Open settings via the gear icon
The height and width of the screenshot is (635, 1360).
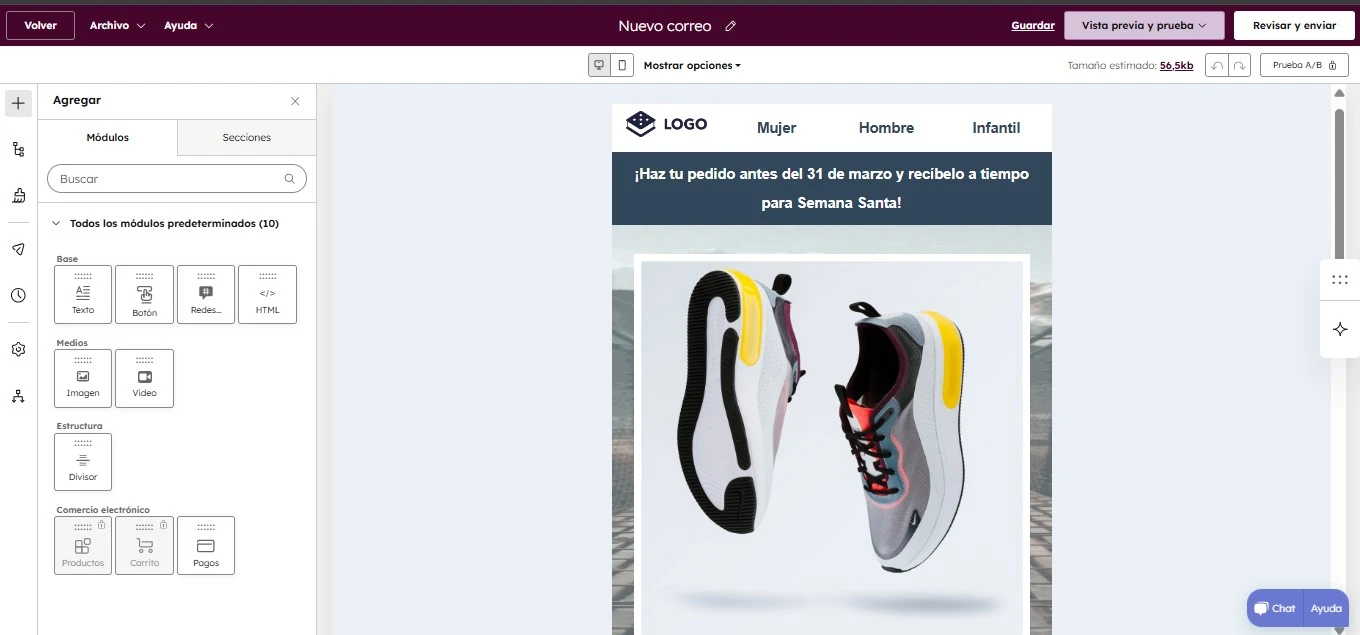pyautogui.click(x=17, y=348)
